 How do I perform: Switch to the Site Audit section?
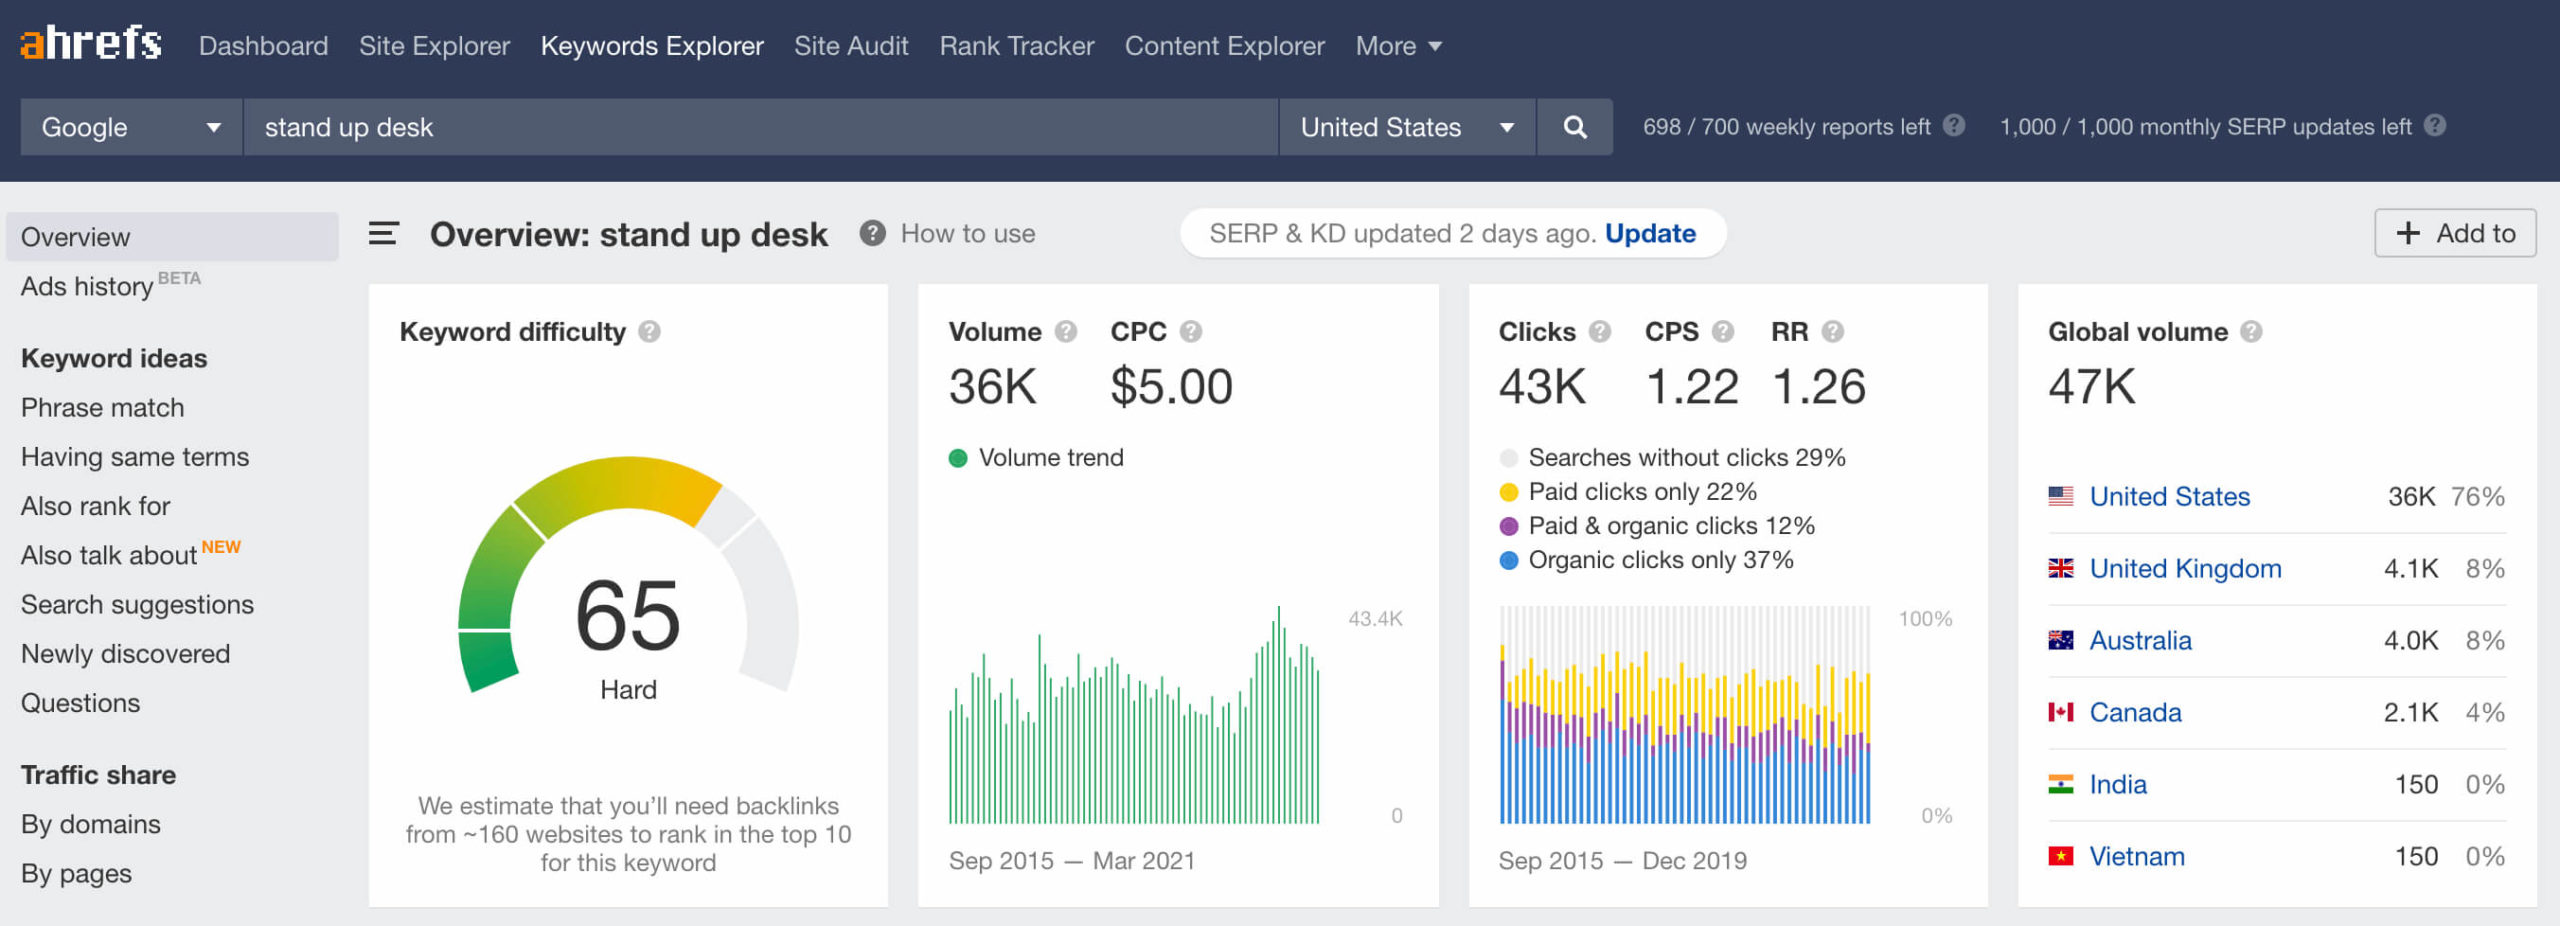(850, 45)
